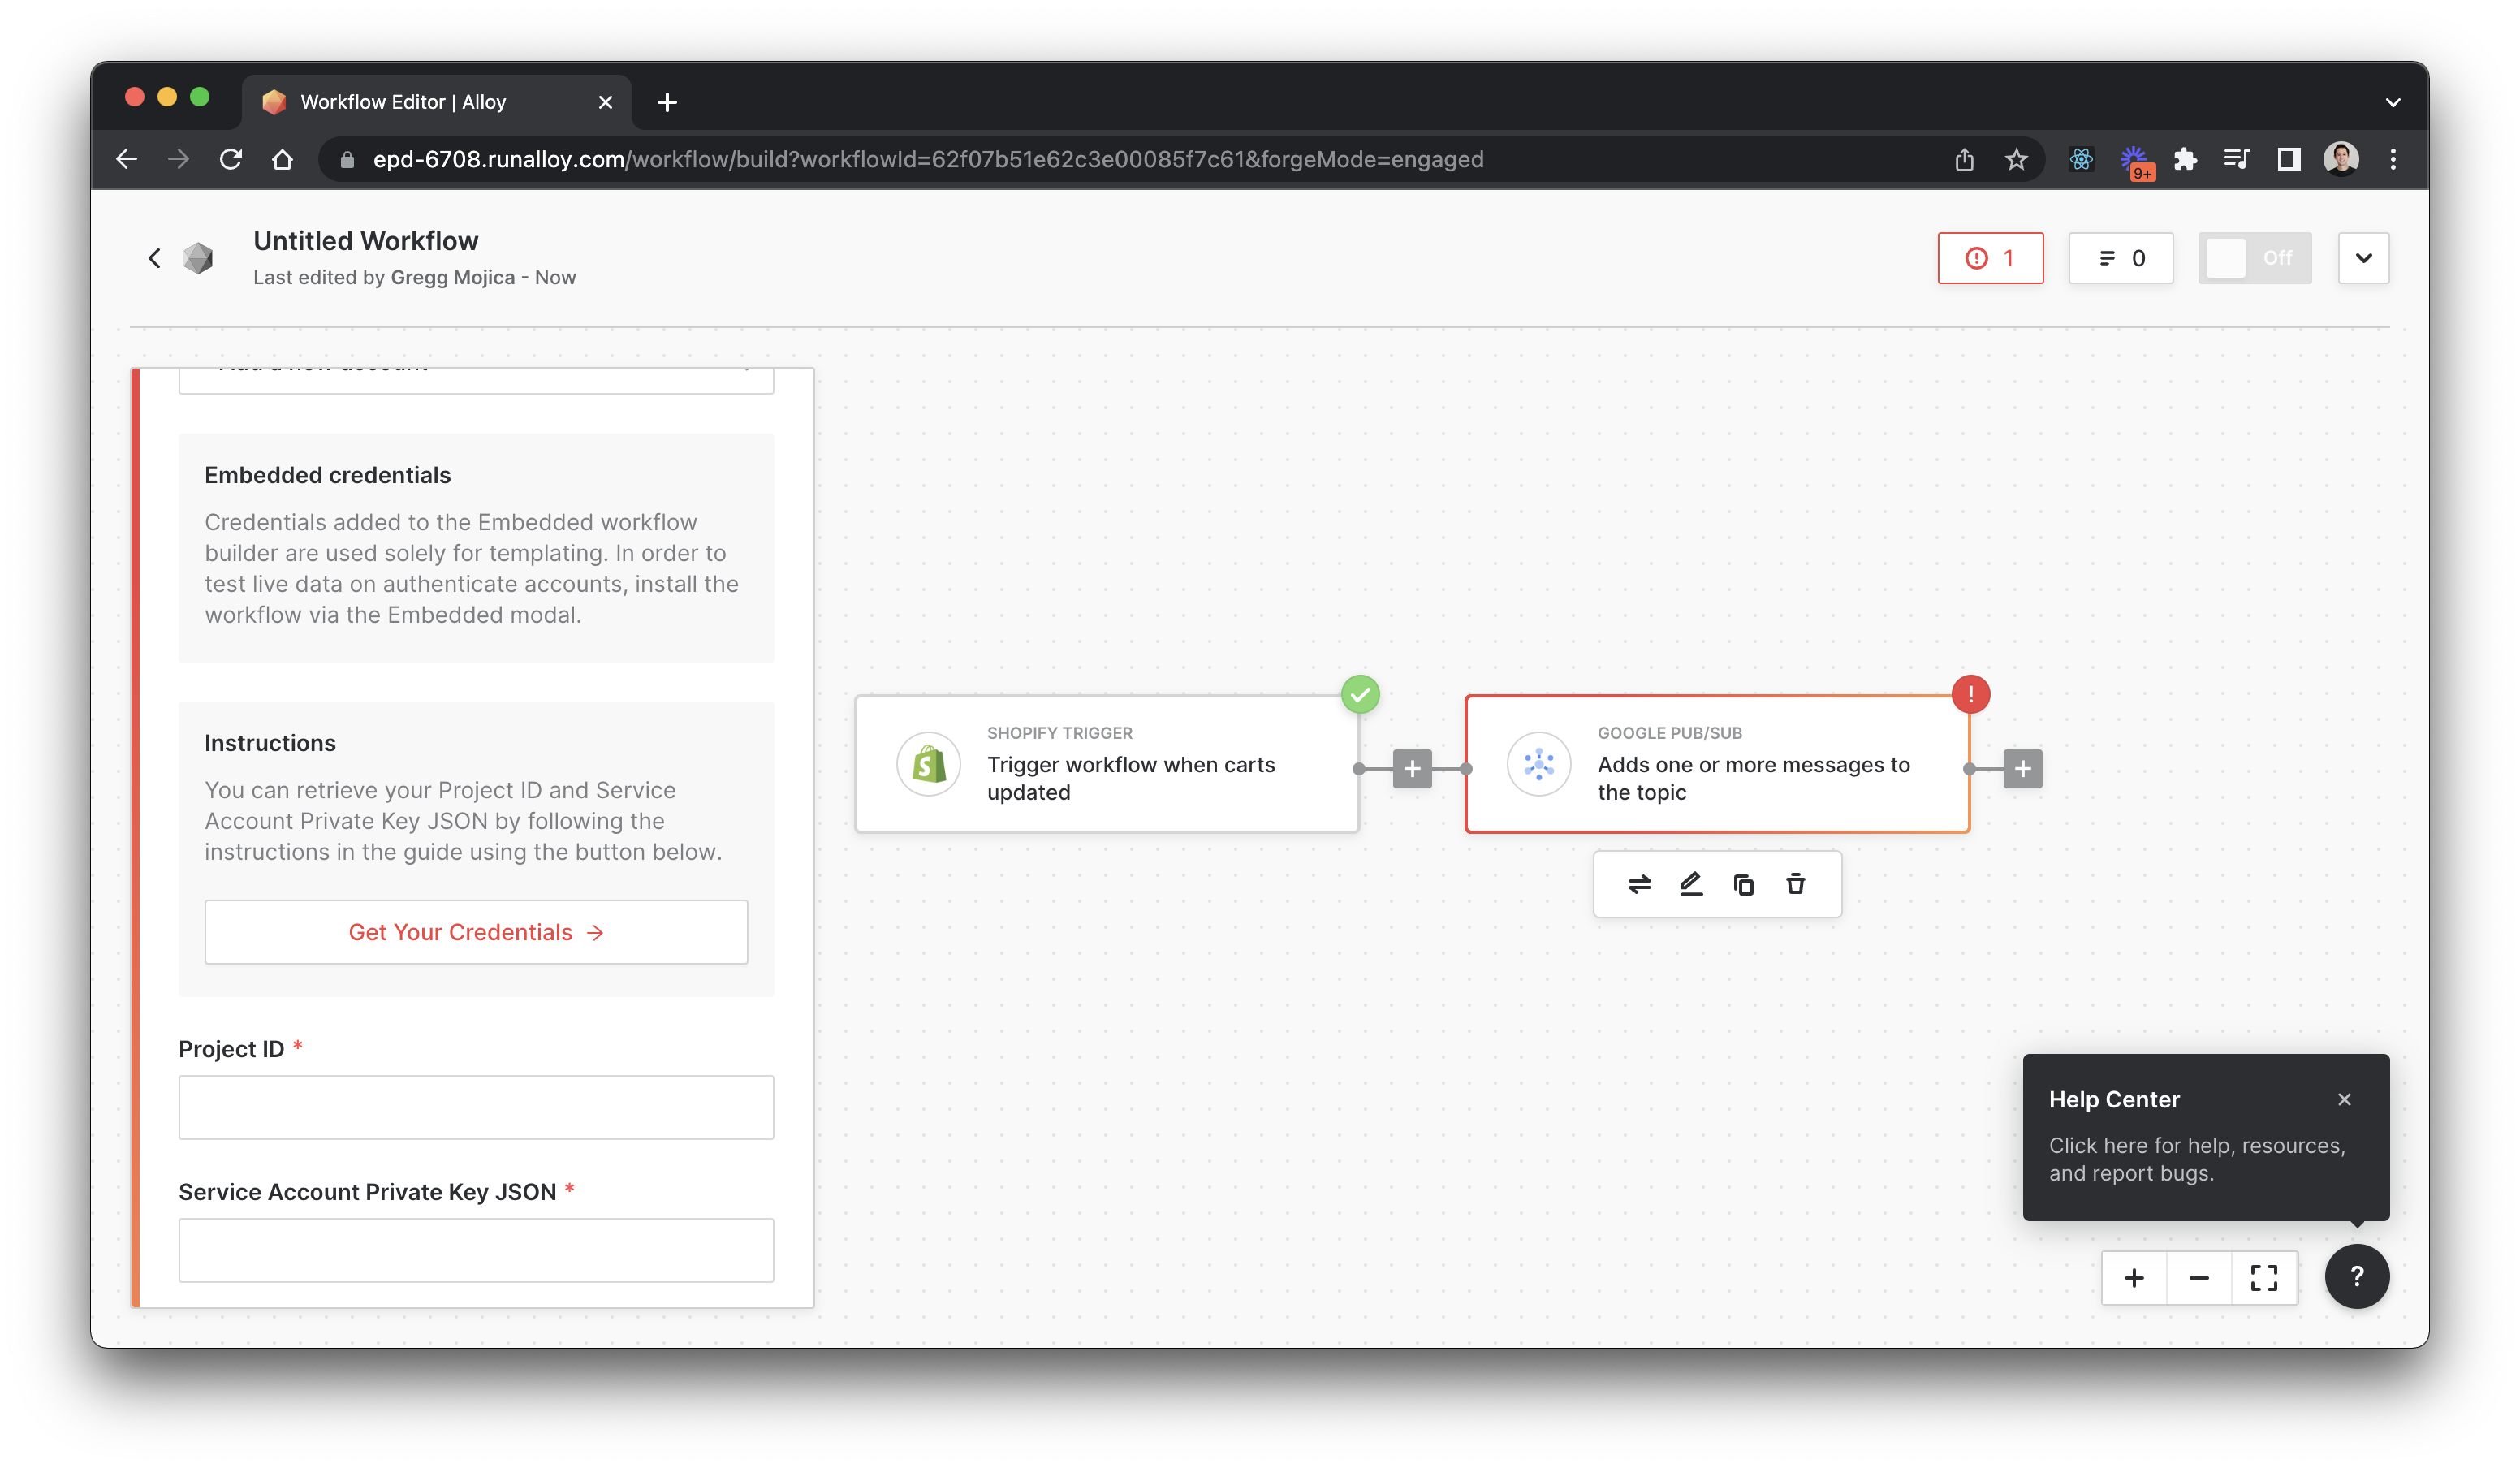
Task: Click the swap icon under Google Pub/Sub block
Action: point(1639,884)
